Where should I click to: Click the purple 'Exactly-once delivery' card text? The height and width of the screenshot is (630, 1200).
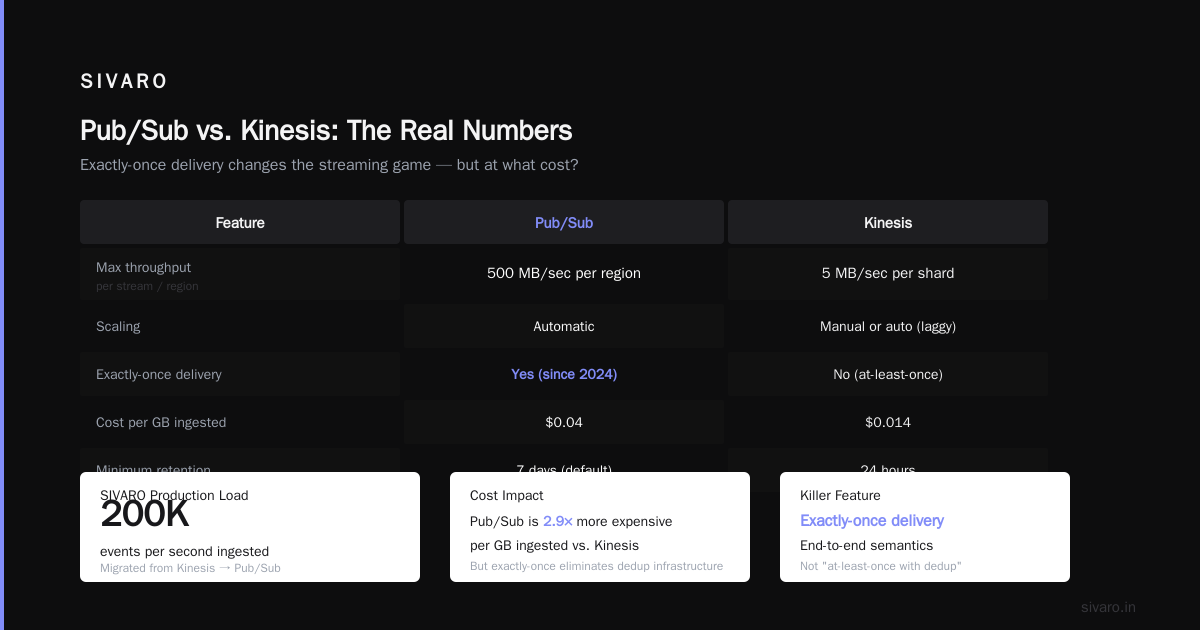click(872, 521)
